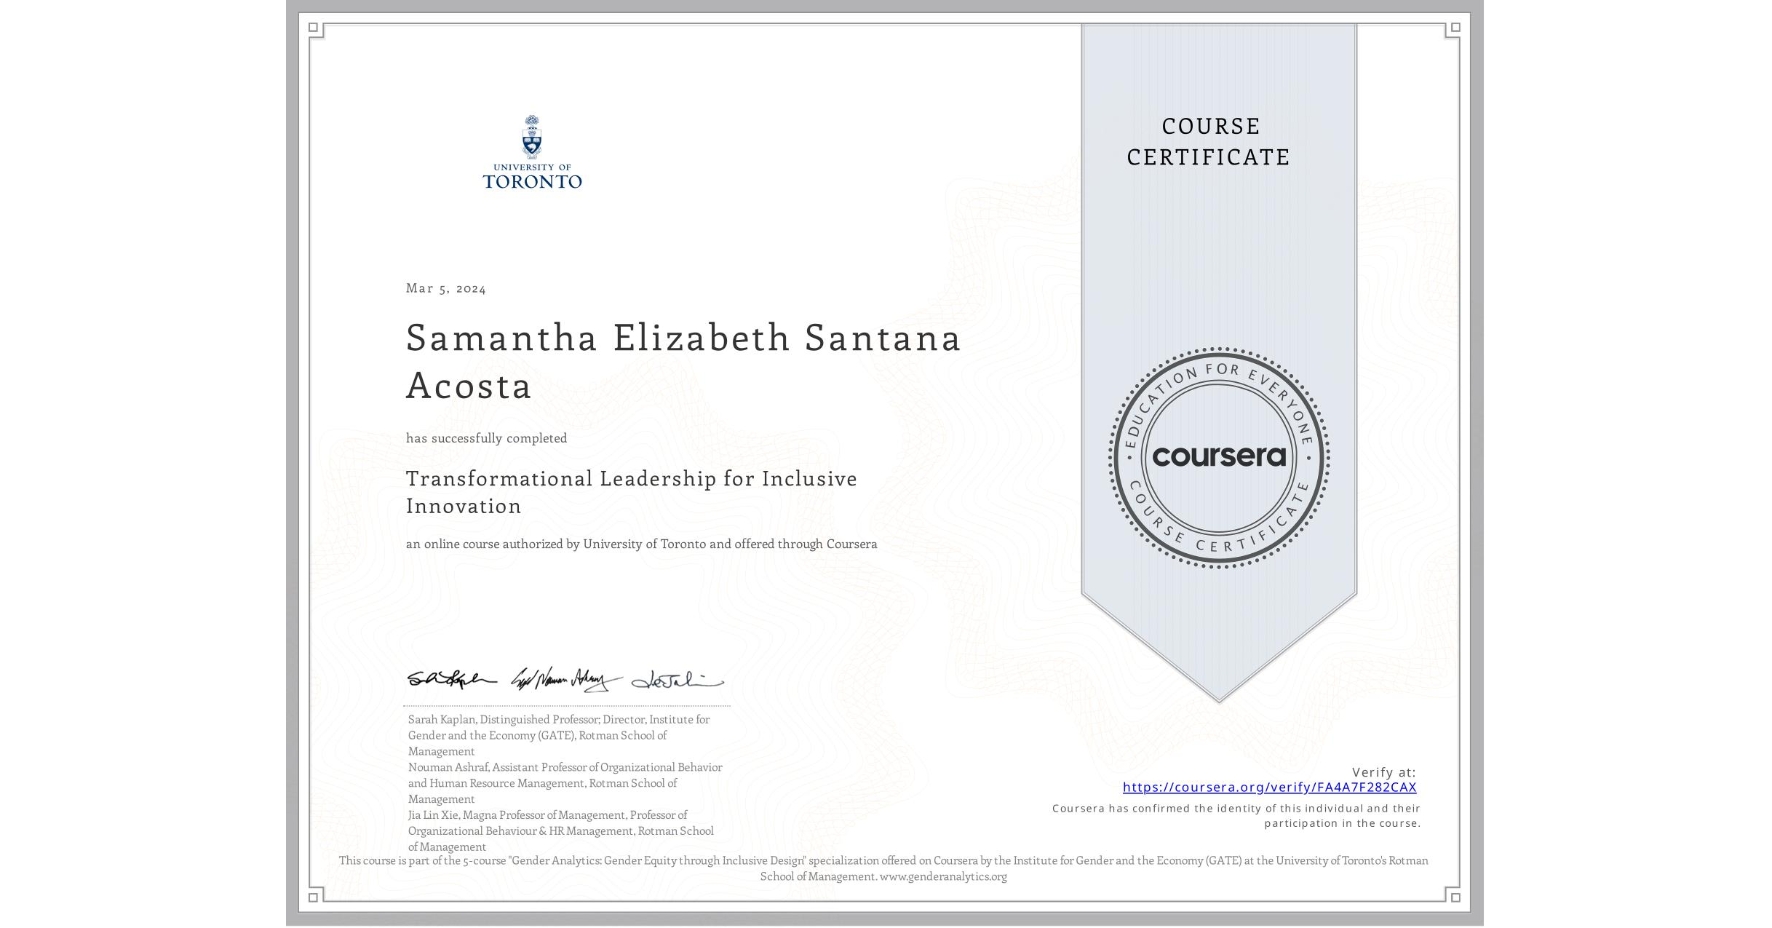Image resolution: width=1772 pixels, height=928 pixels.
Task: Click course title 'Transformational Leadership for Inclusive Innovation'
Action: (631, 492)
